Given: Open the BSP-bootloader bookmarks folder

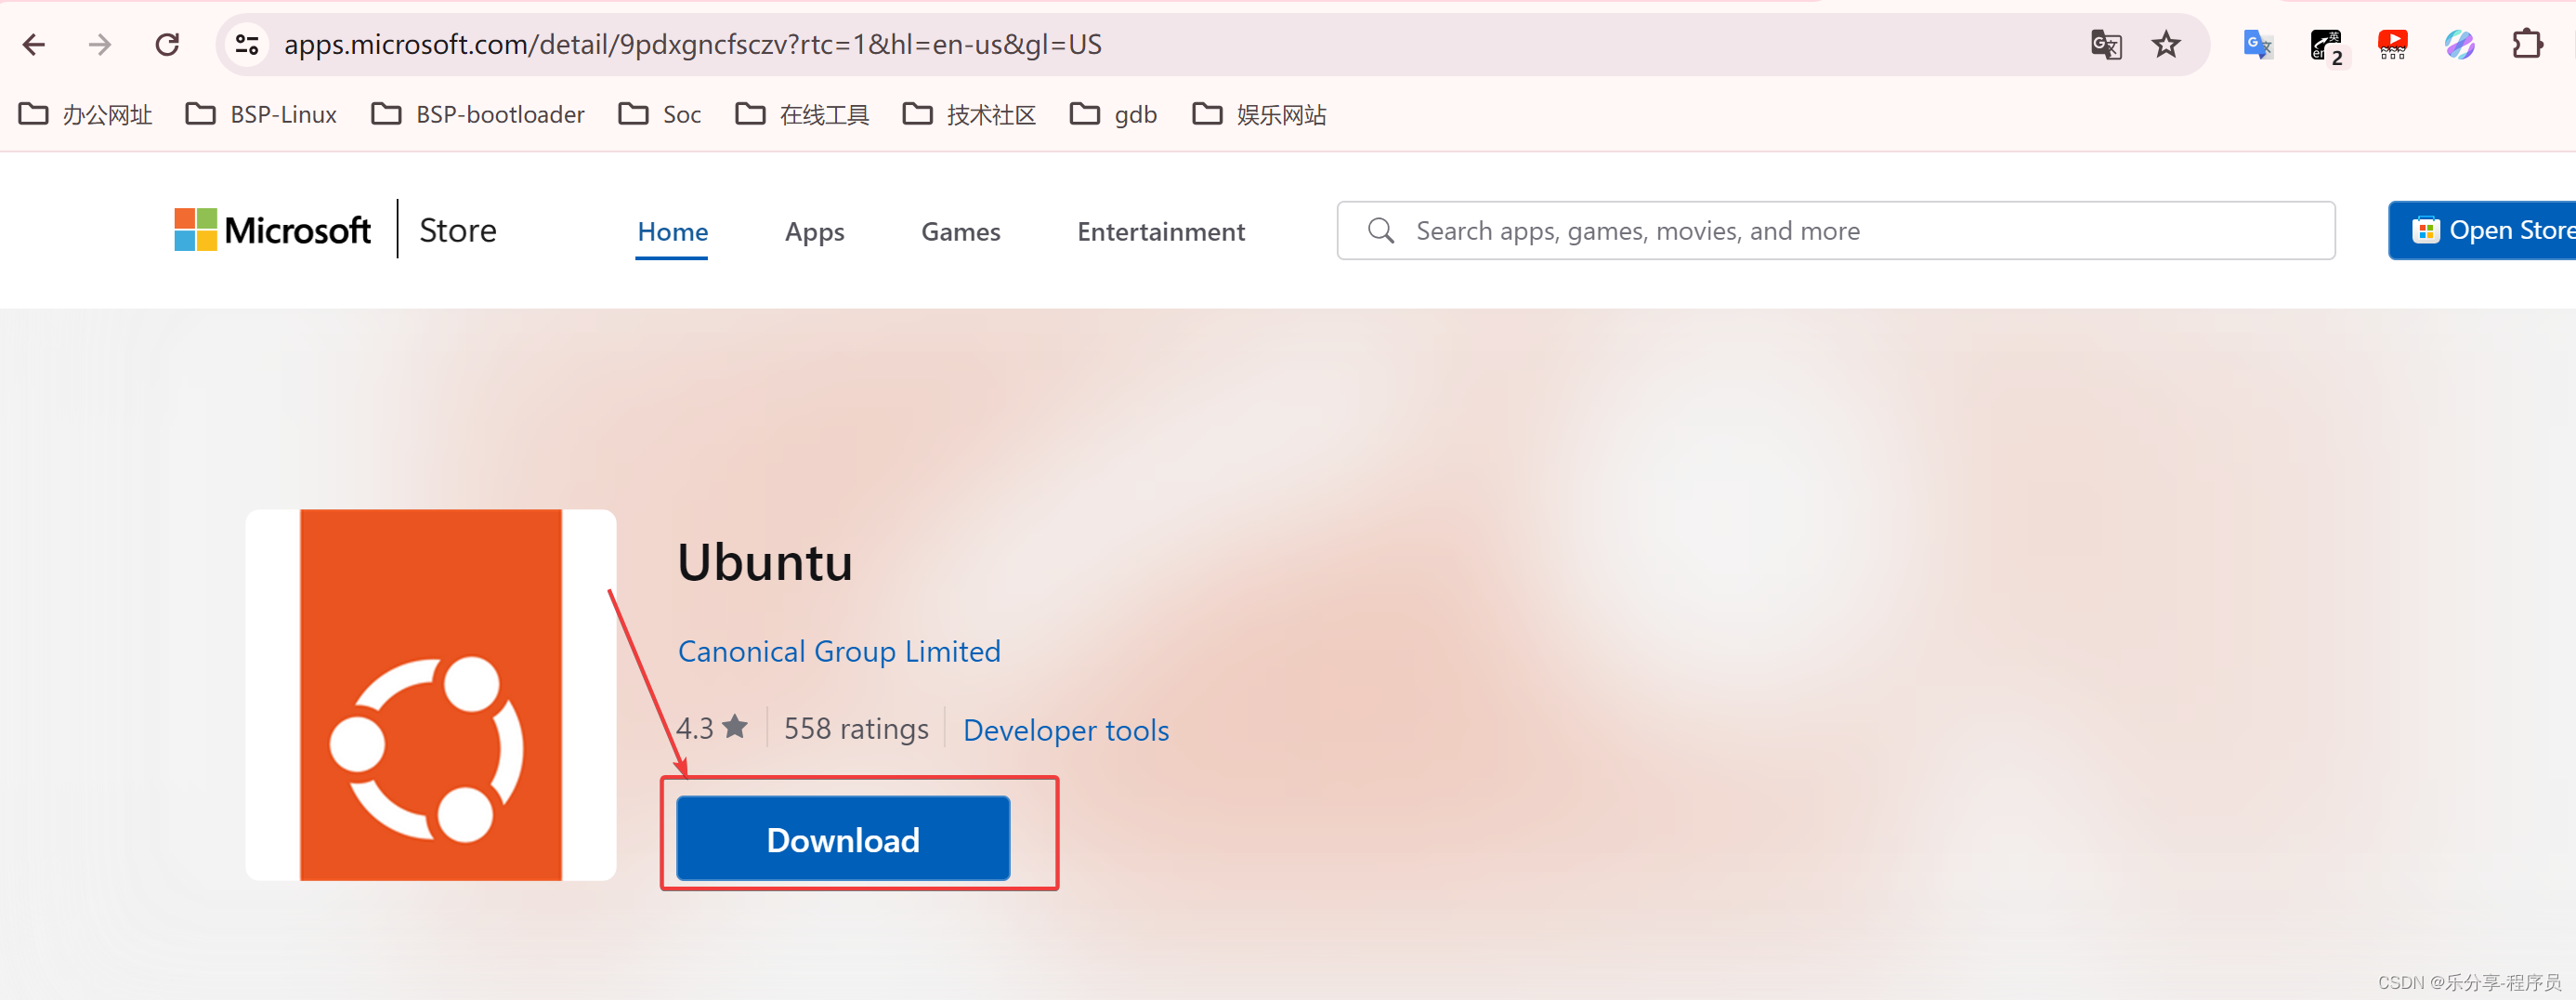Looking at the screenshot, I should pyautogui.click(x=477, y=114).
